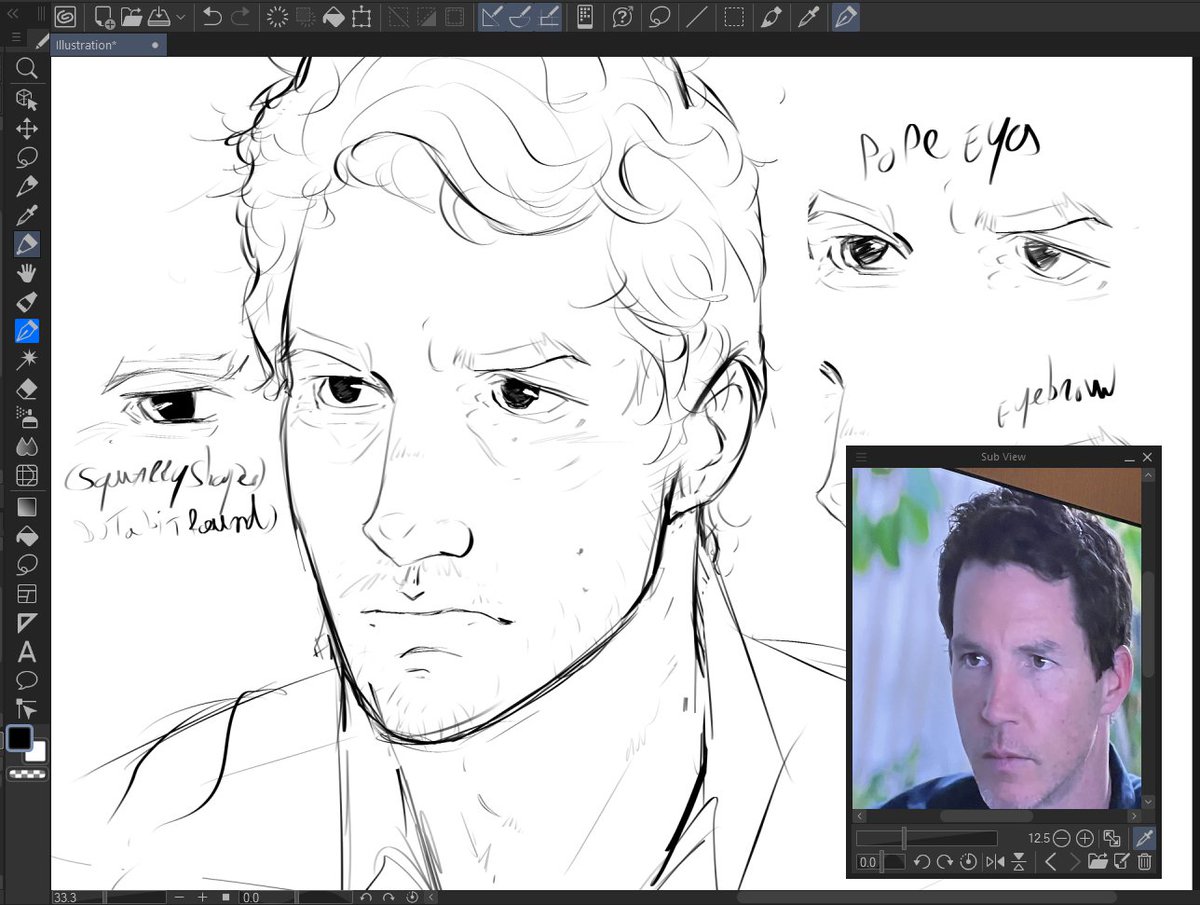Click the Undo icon in the top toolbar
Viewport: 1200px width, 905px height.
213,16
